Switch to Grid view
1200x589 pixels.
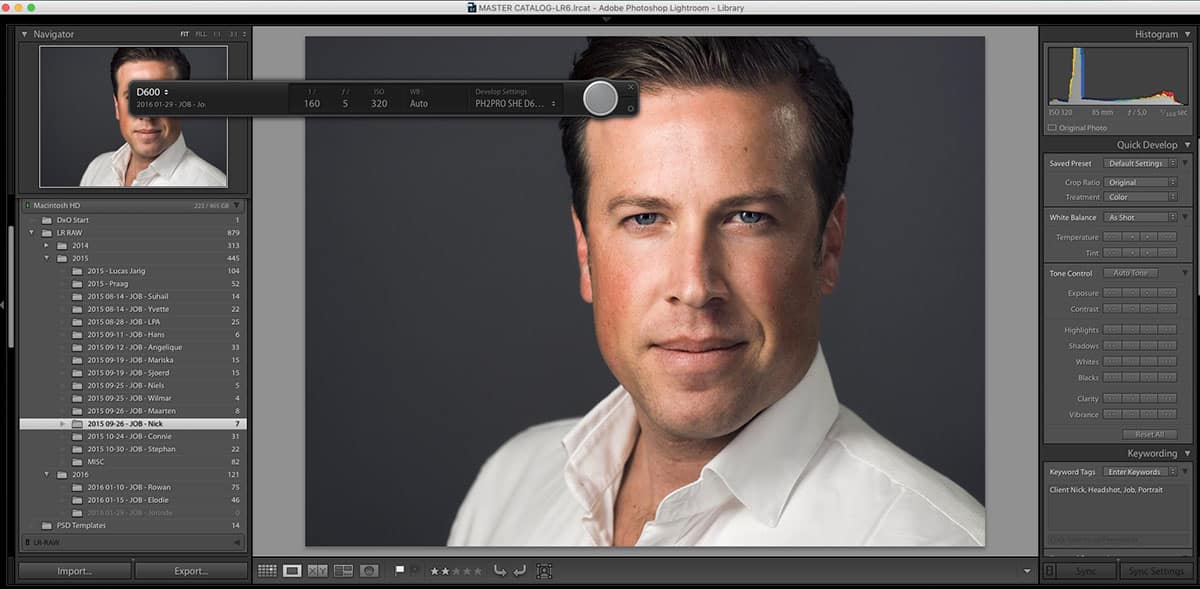tap(266, 570)
